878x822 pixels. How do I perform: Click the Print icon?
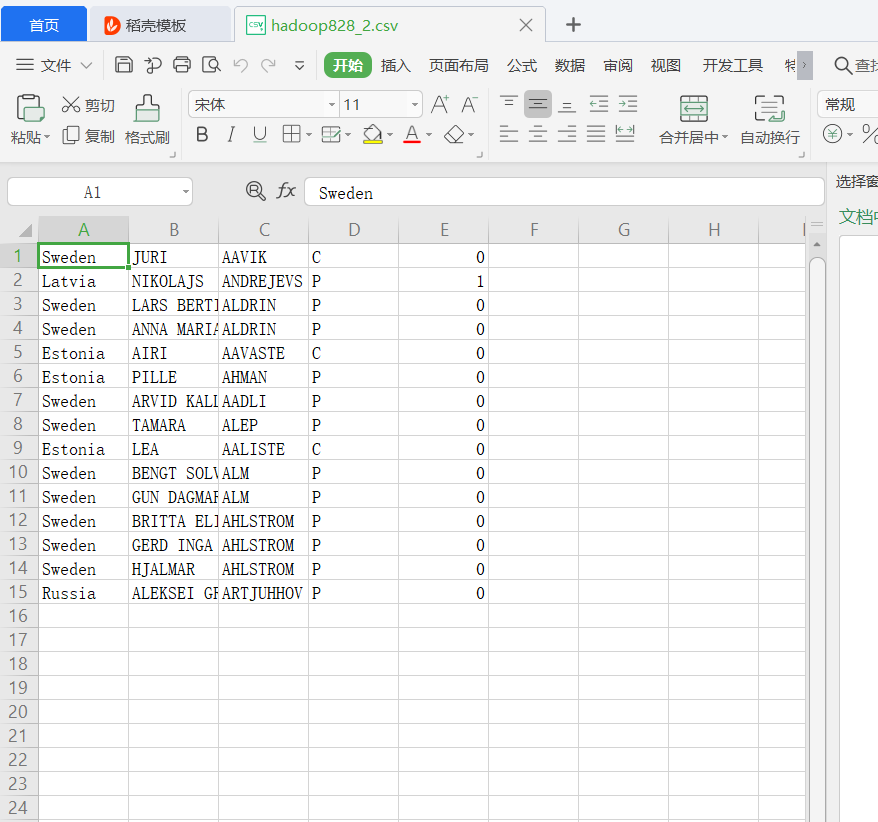pyautogui.click(x=181, y=65)
